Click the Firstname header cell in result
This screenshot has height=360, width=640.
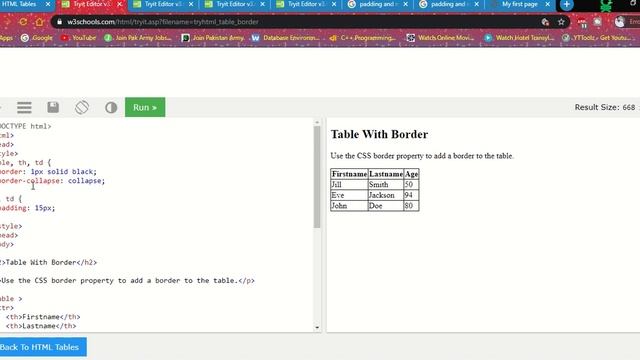click(349, 174)
